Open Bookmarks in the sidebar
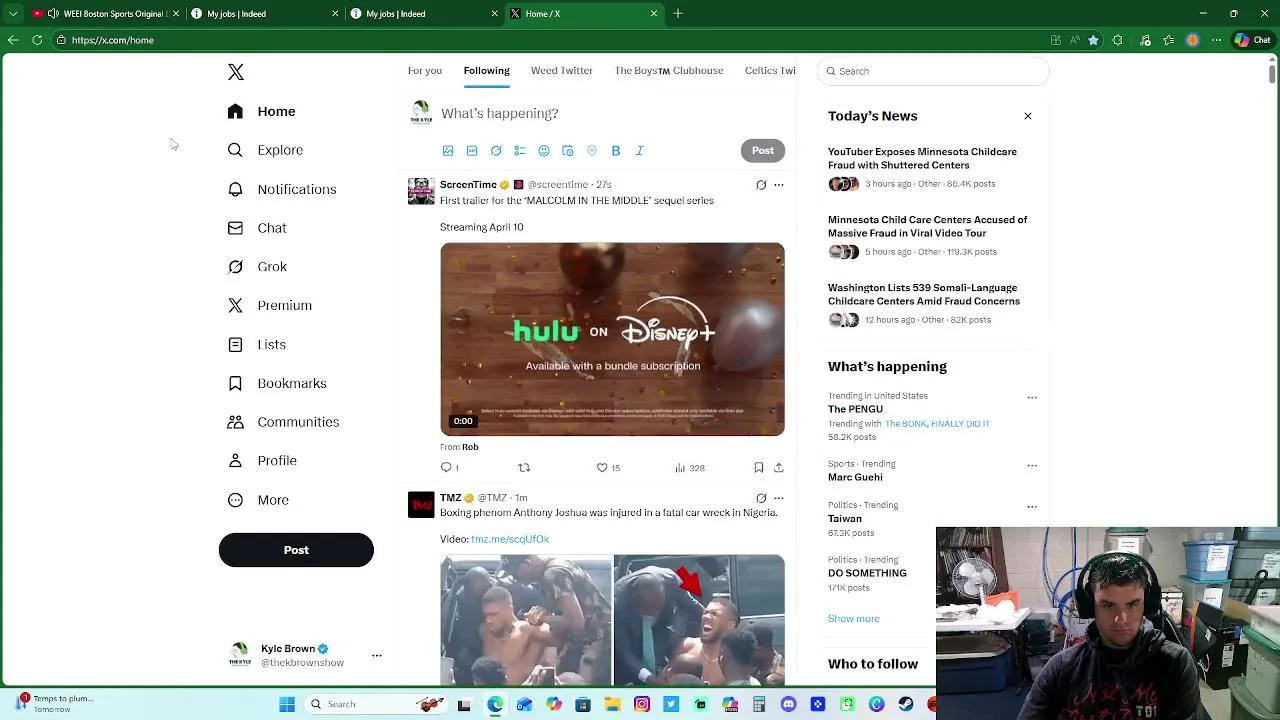The width and height of the screenshot is (1280, 720). (x=277, y=383)
